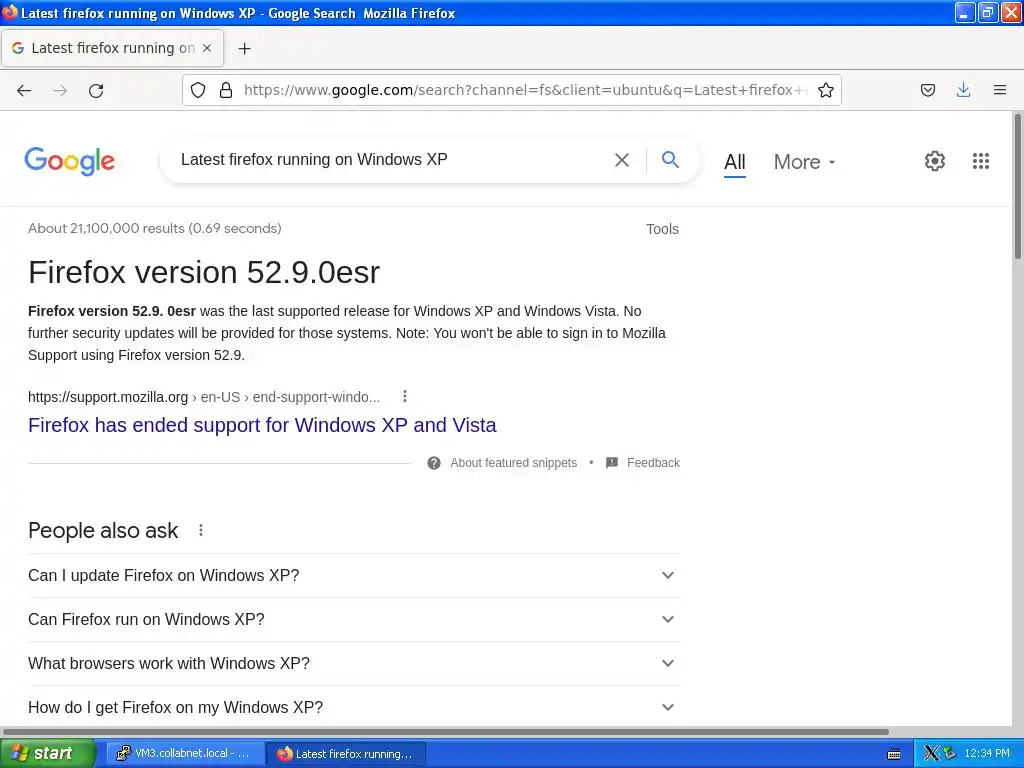Click the 'Firefox version 52.9.0esr' heading

[204, 272]
